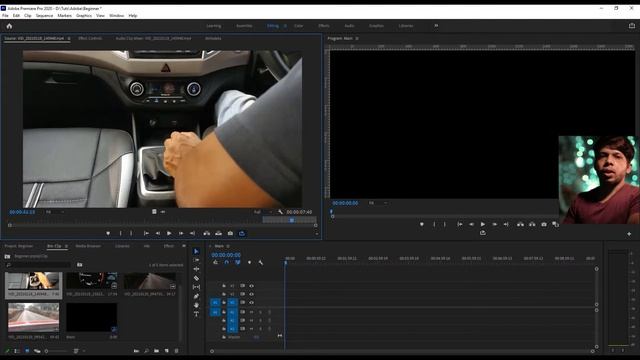
Task: Go to Out point in Source monitor
Action: (x=192, y=233)
